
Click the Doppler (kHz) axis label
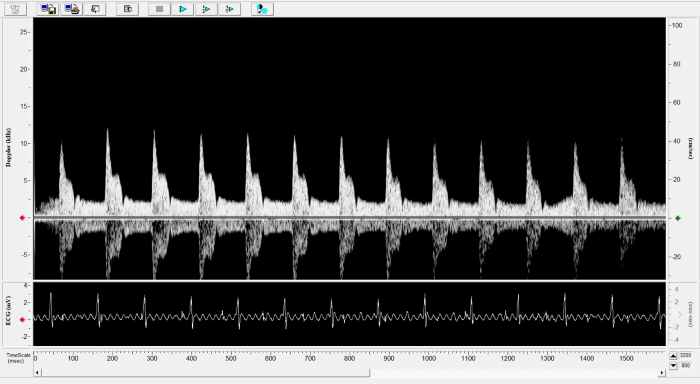click(x=8, y=148)
